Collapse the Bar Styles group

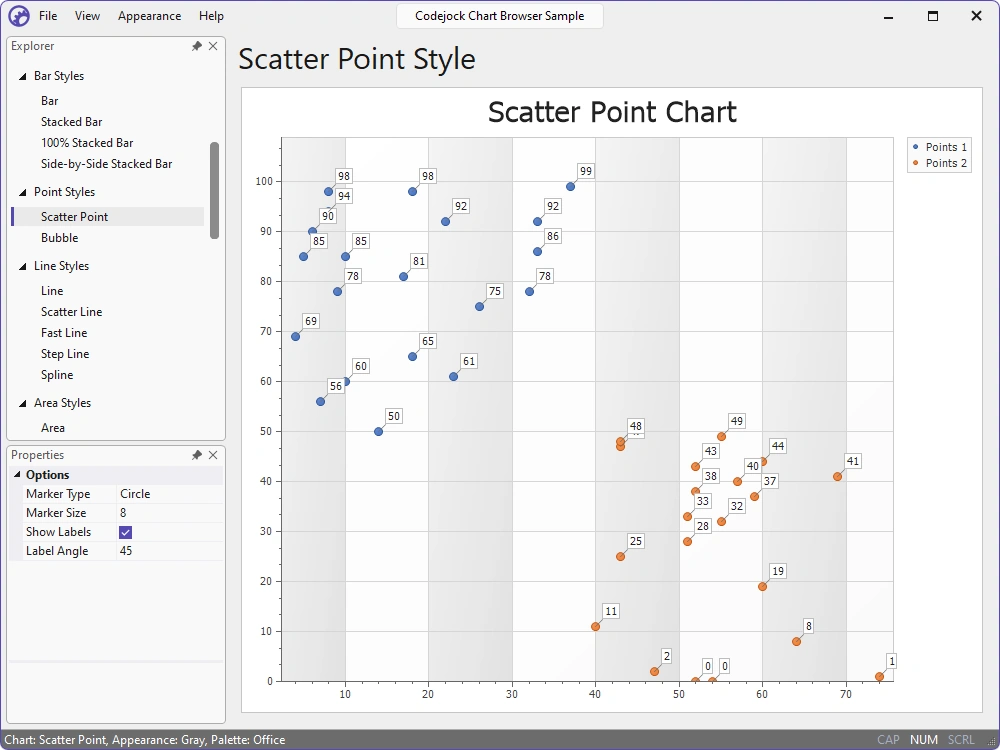point(22,77)
